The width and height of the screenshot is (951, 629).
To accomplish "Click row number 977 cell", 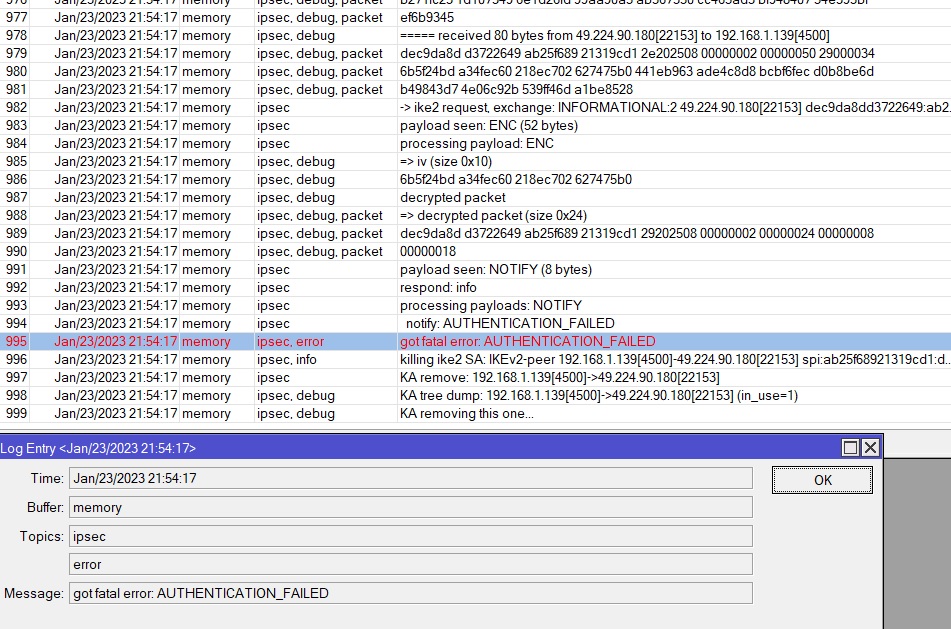I will [16, 18].
